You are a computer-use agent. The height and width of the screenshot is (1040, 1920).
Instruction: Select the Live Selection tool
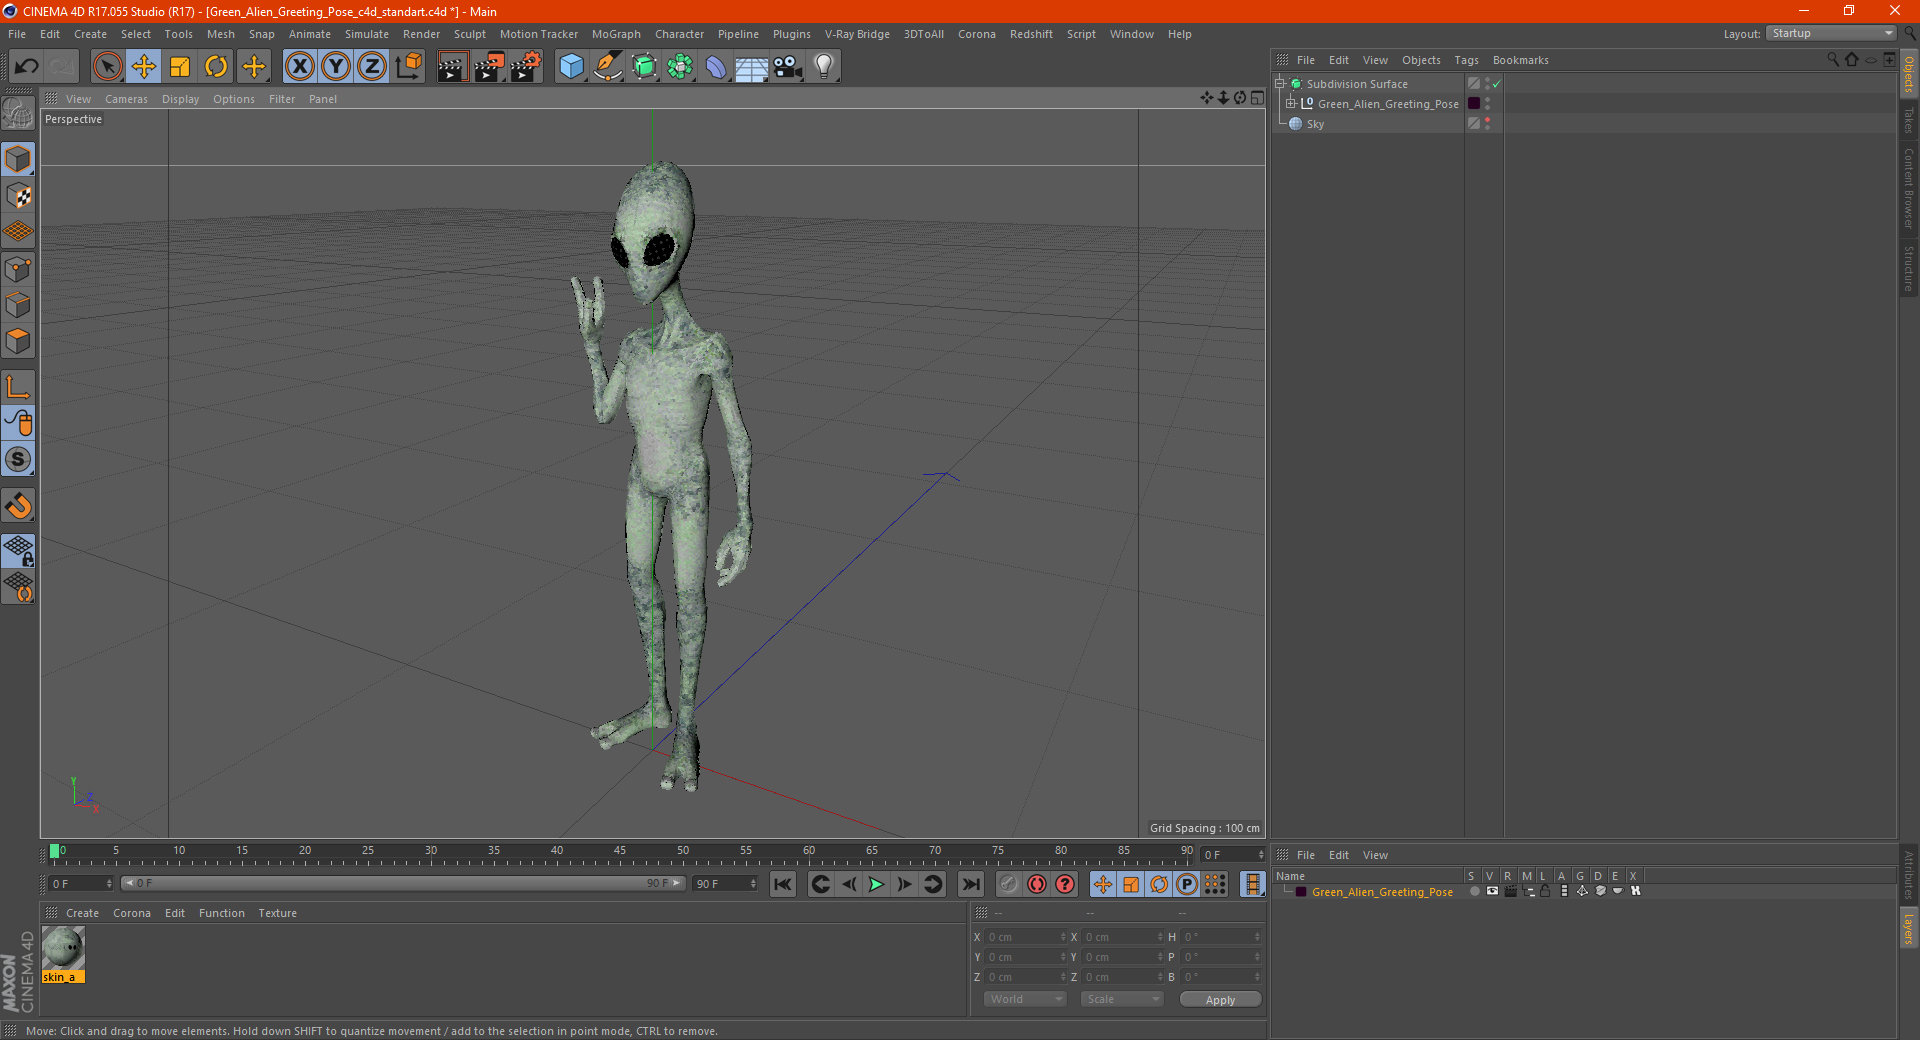click(x=107, y=67)
